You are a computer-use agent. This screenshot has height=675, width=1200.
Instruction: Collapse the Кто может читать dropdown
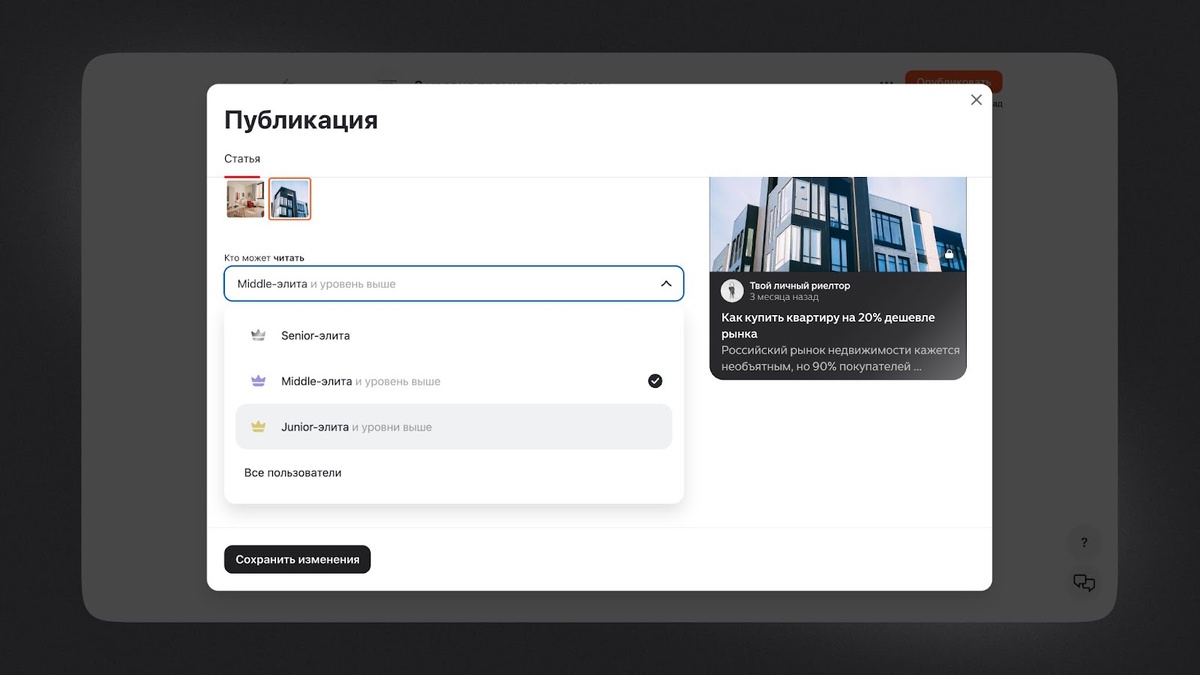tap(454, 284)
